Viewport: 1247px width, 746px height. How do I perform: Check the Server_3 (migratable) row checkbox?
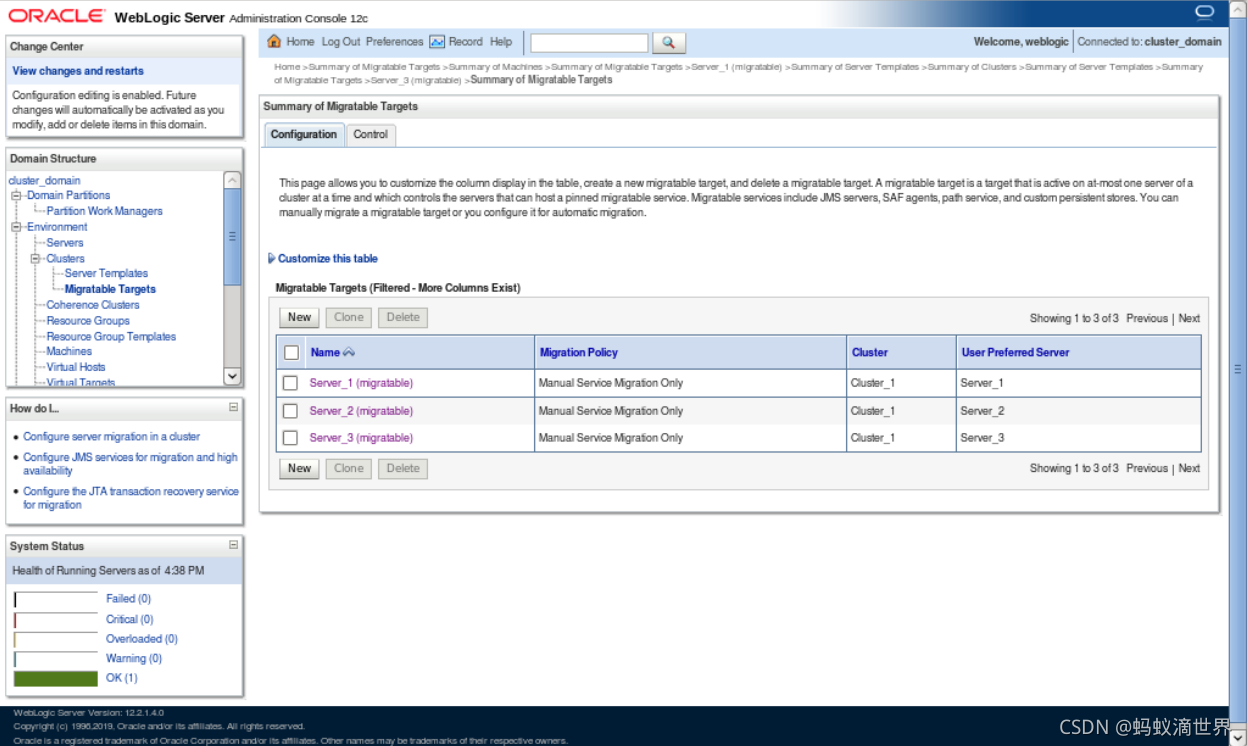[x=290, y=438]
